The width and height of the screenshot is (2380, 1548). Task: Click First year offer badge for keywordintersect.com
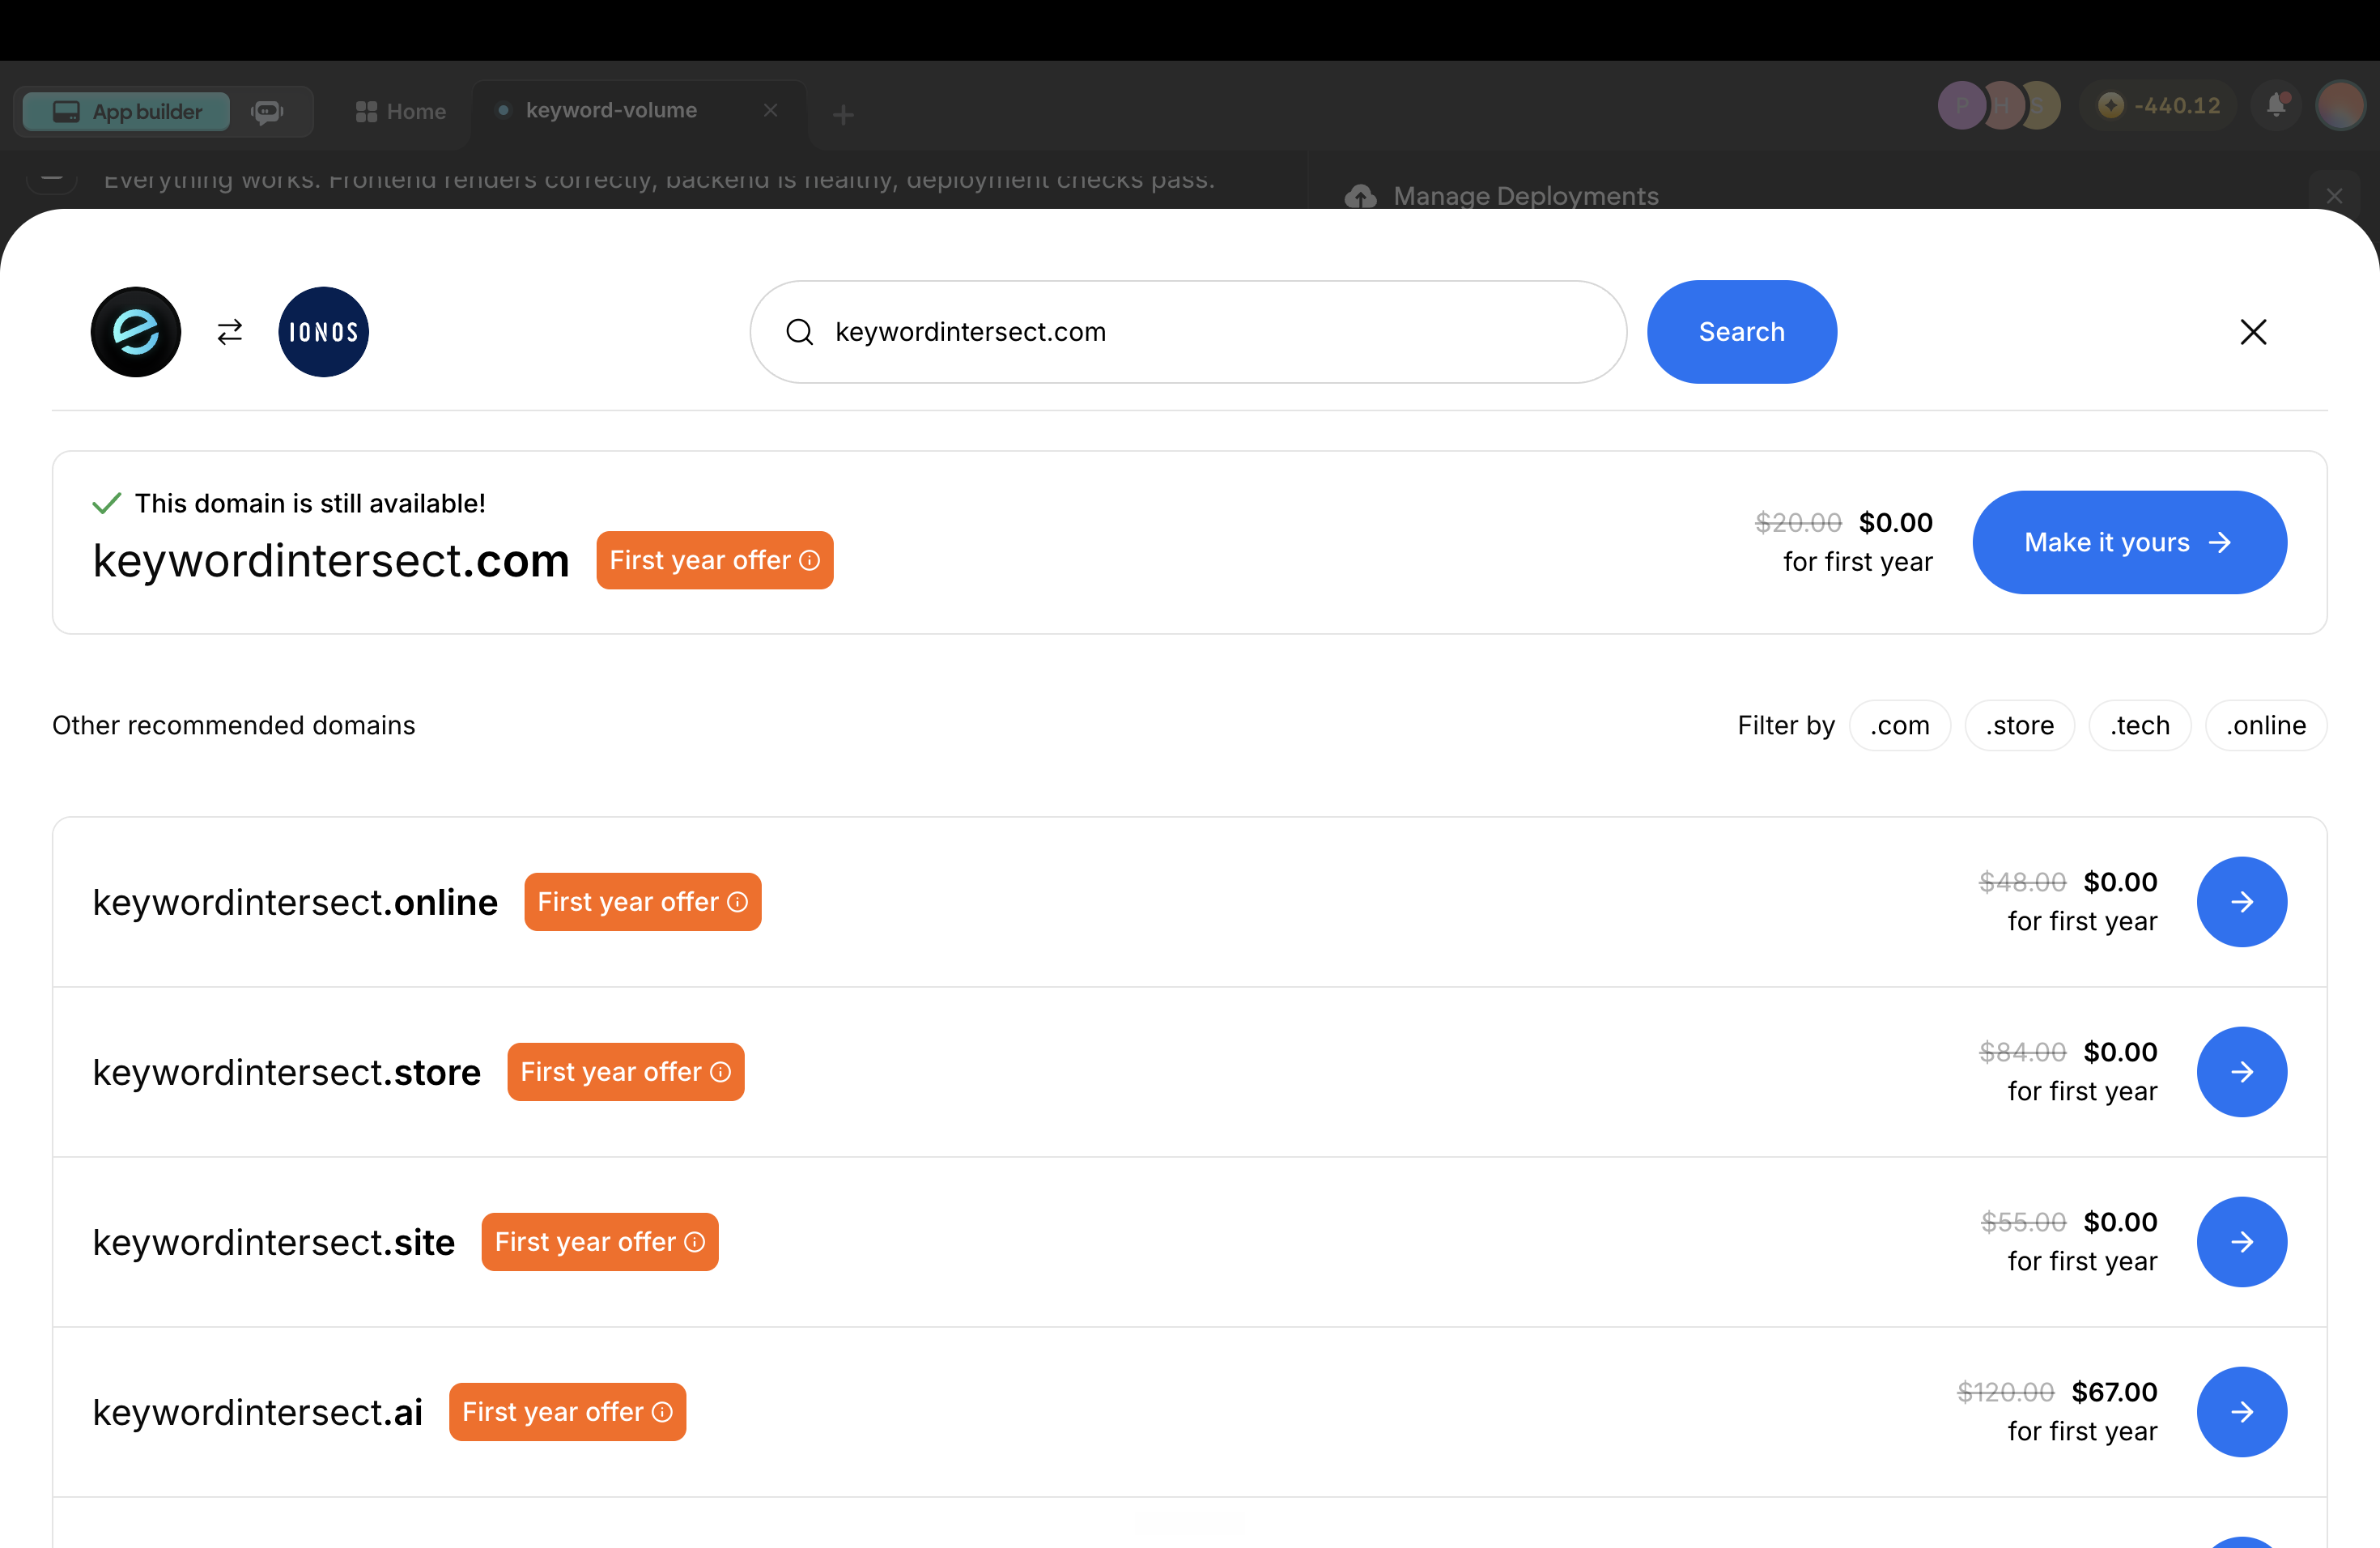coord(715,561)
